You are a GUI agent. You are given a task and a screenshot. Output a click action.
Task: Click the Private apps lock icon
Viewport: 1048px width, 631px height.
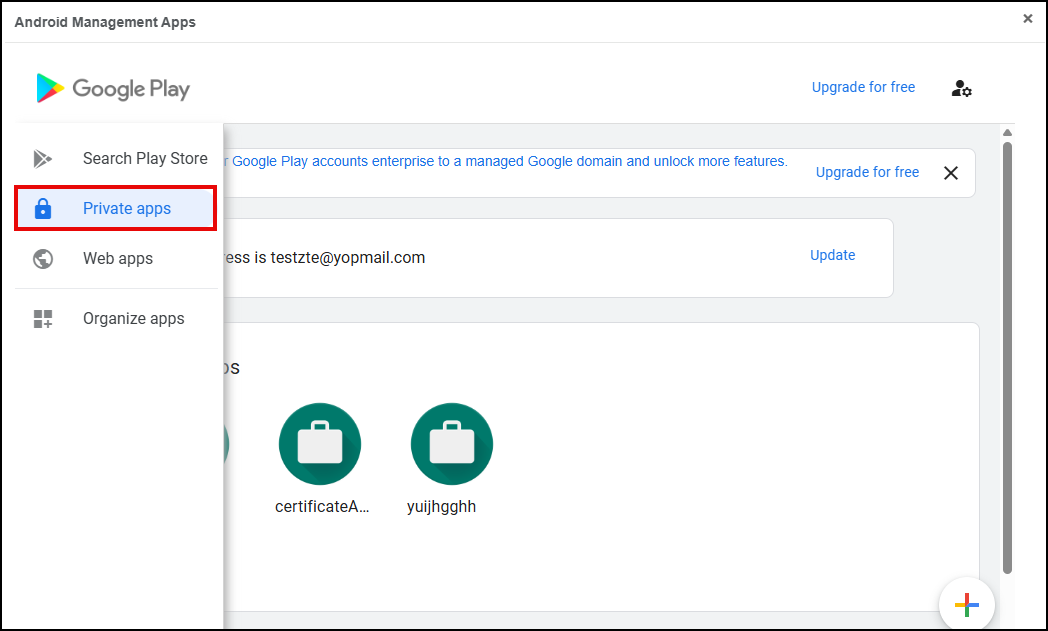(x=42, y=209)
